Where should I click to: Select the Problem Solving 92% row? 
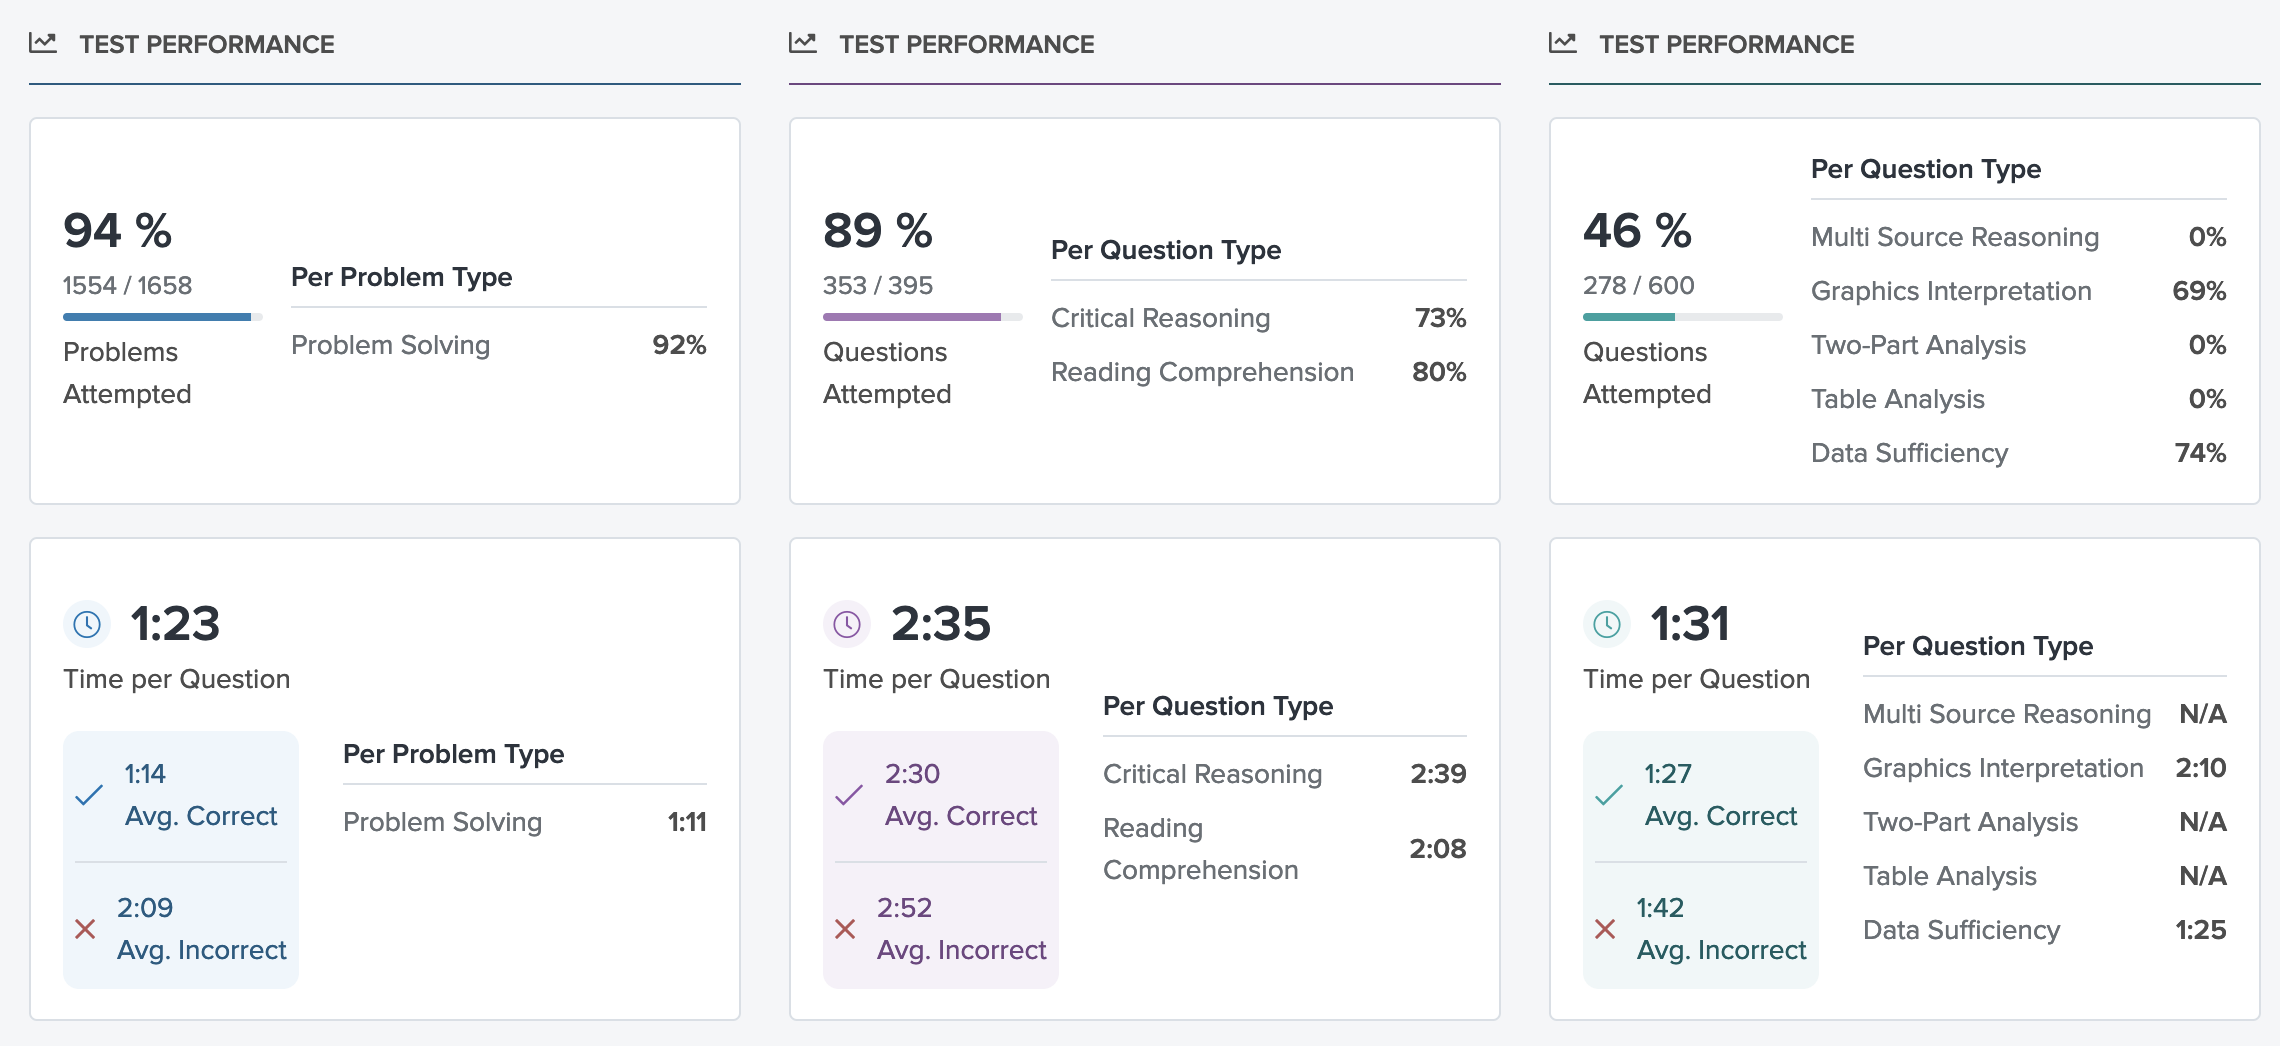[498, 345]
